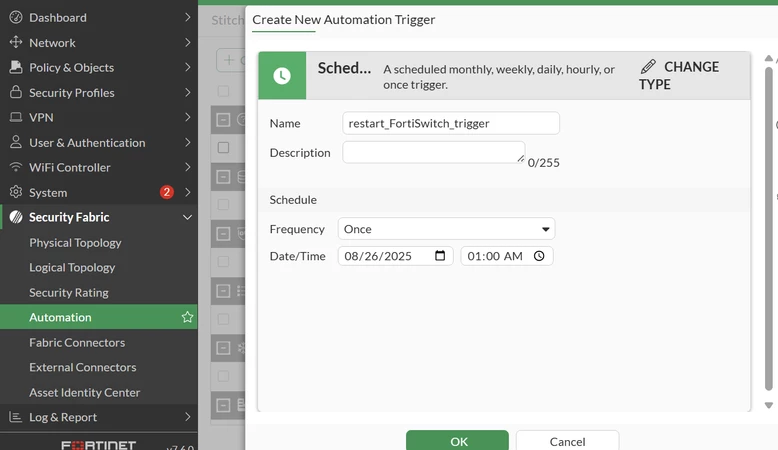Confirm trigger with OK button
This screenshot has height=450, width=778.
tap(457, 441)
